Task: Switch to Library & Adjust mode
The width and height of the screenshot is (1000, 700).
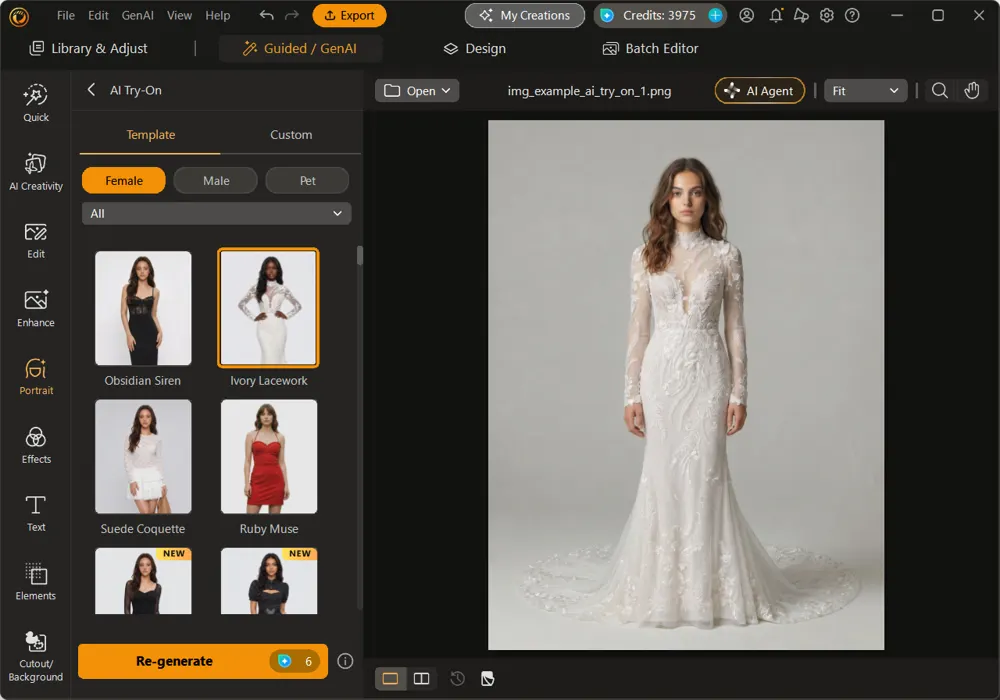Action: point(89,48)
